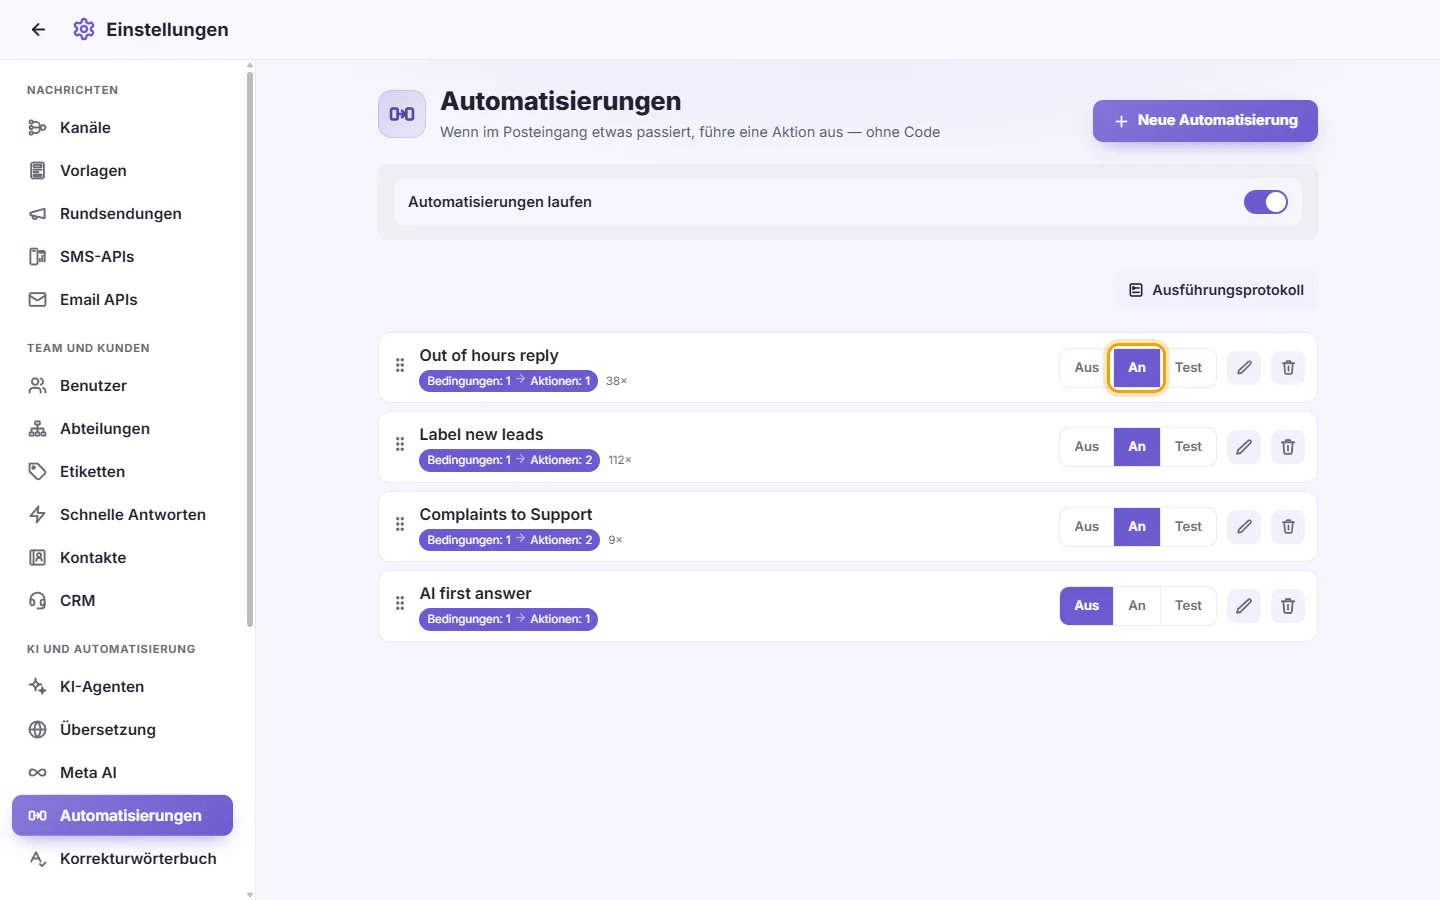Test the Complaints to Support automation
This screenshot has height=900, width=1440.
pyautogui.click(x=1188, y=527)
